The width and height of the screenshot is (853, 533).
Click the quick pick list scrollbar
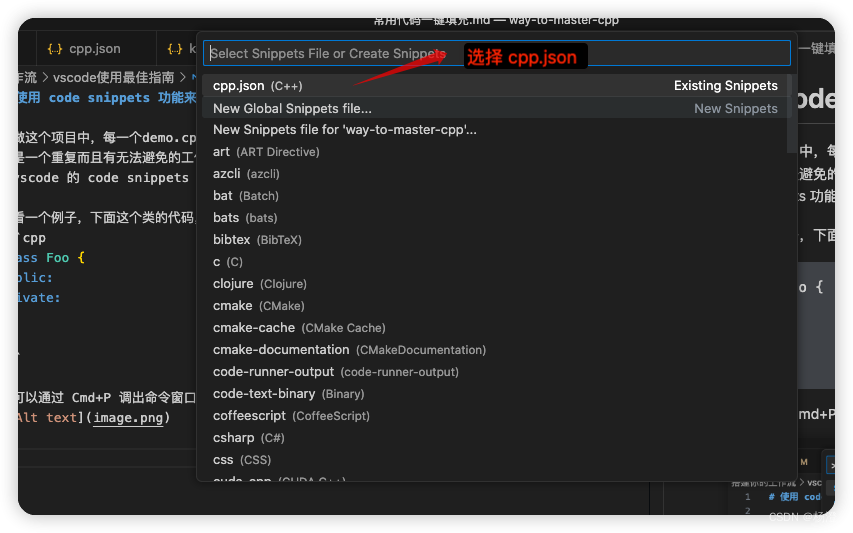click(x=790, y=114)
